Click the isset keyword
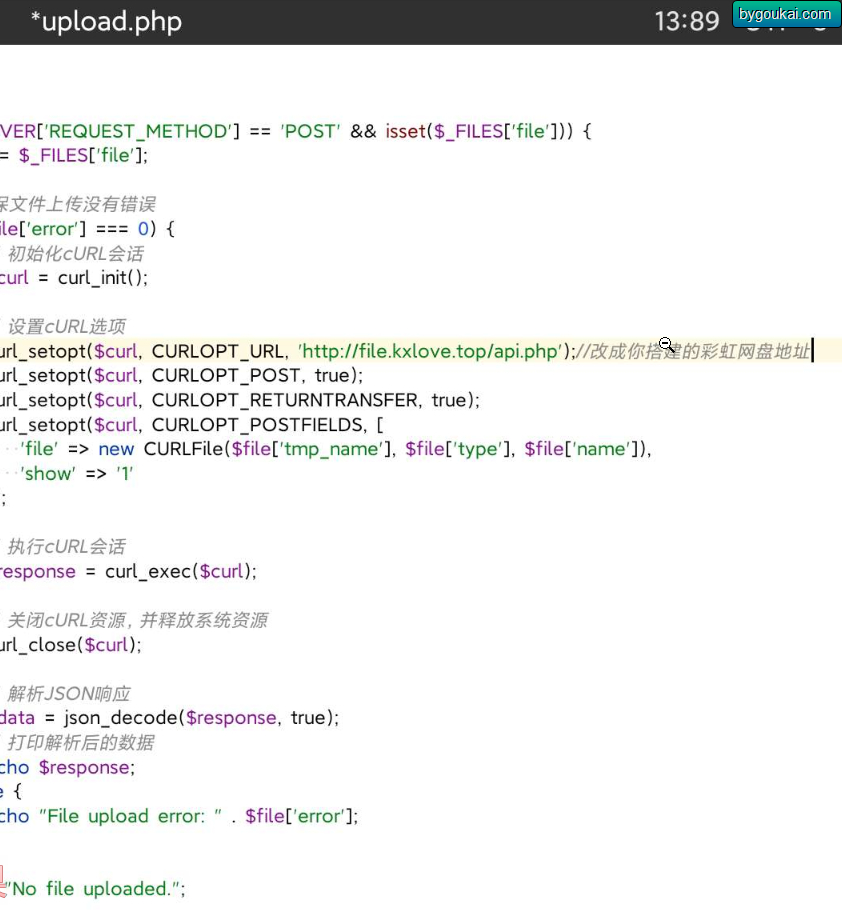 (x=406, y=131)
